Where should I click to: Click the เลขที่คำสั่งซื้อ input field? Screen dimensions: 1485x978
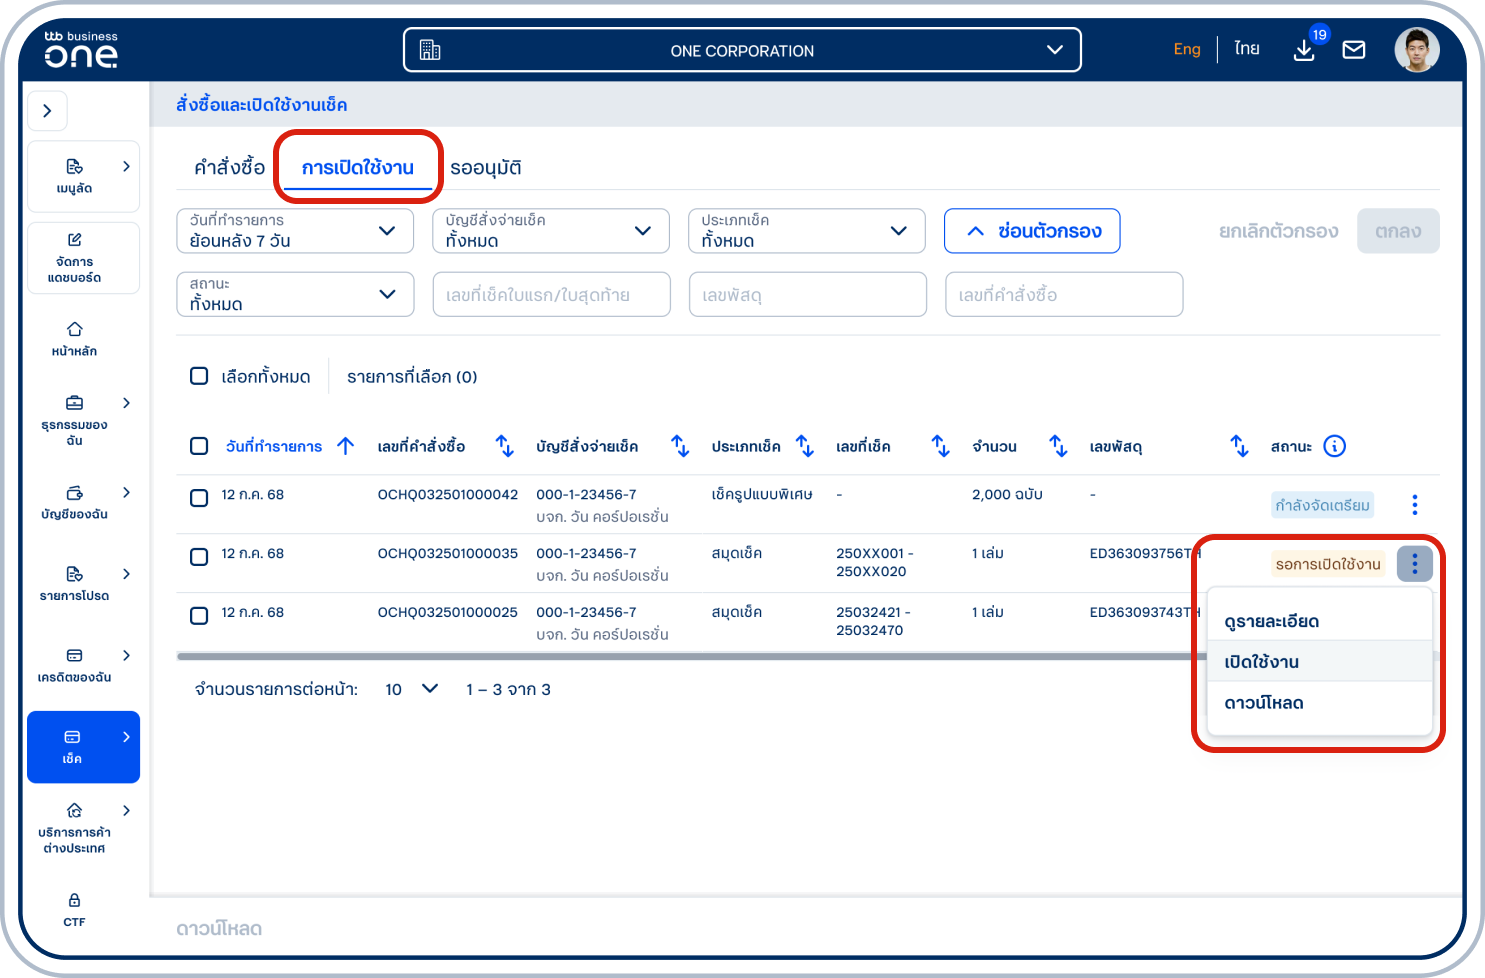click(1064, 295)
